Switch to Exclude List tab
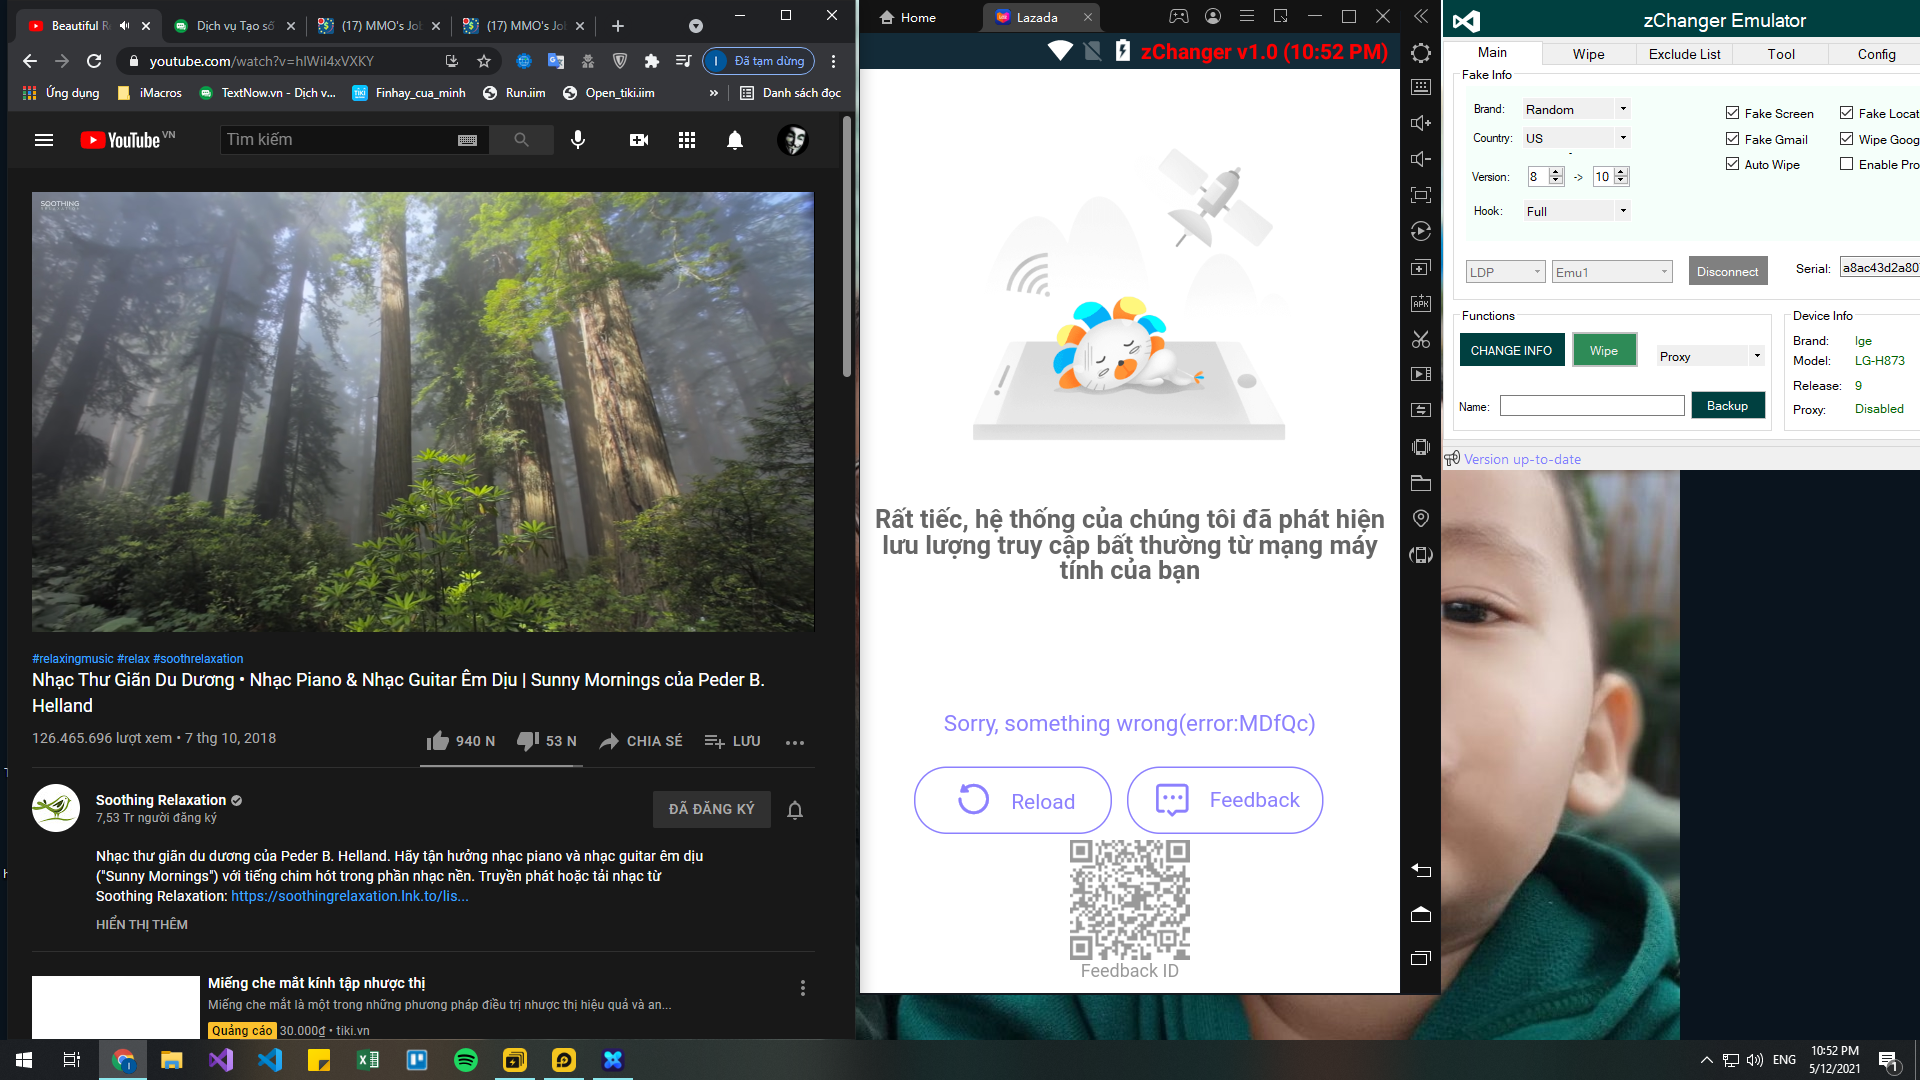Viewport: 1920px width, 1080px height. click(x=1684, y=54)
